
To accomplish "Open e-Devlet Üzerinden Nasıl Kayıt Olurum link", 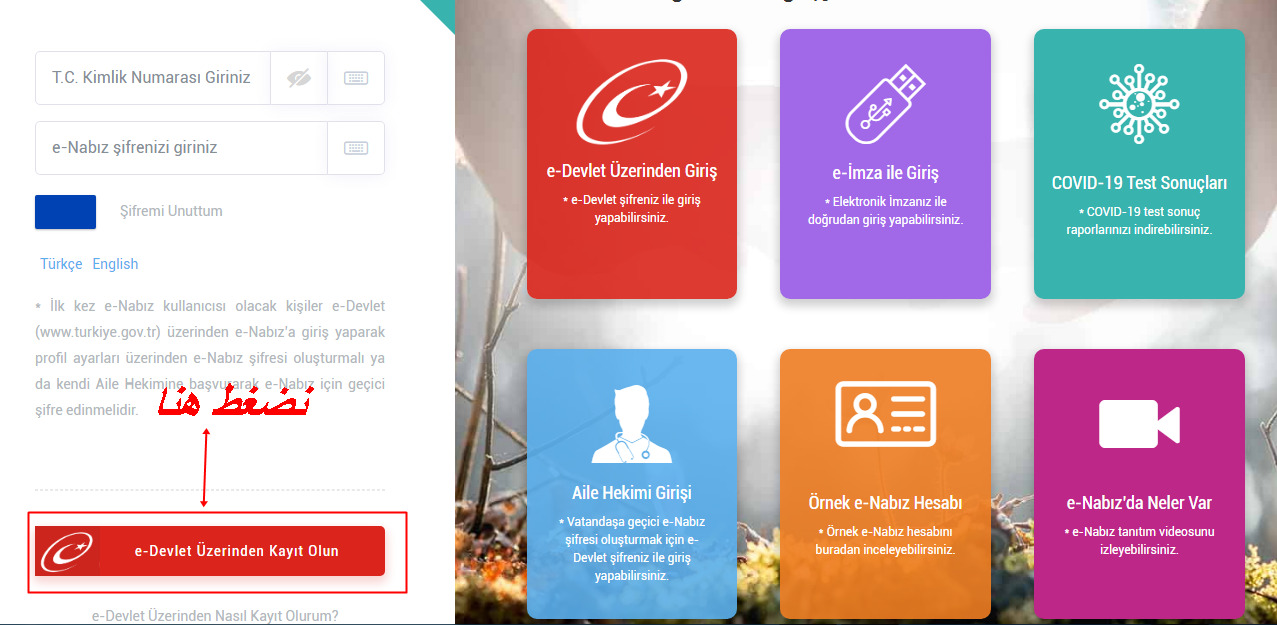I will (215, 616).
